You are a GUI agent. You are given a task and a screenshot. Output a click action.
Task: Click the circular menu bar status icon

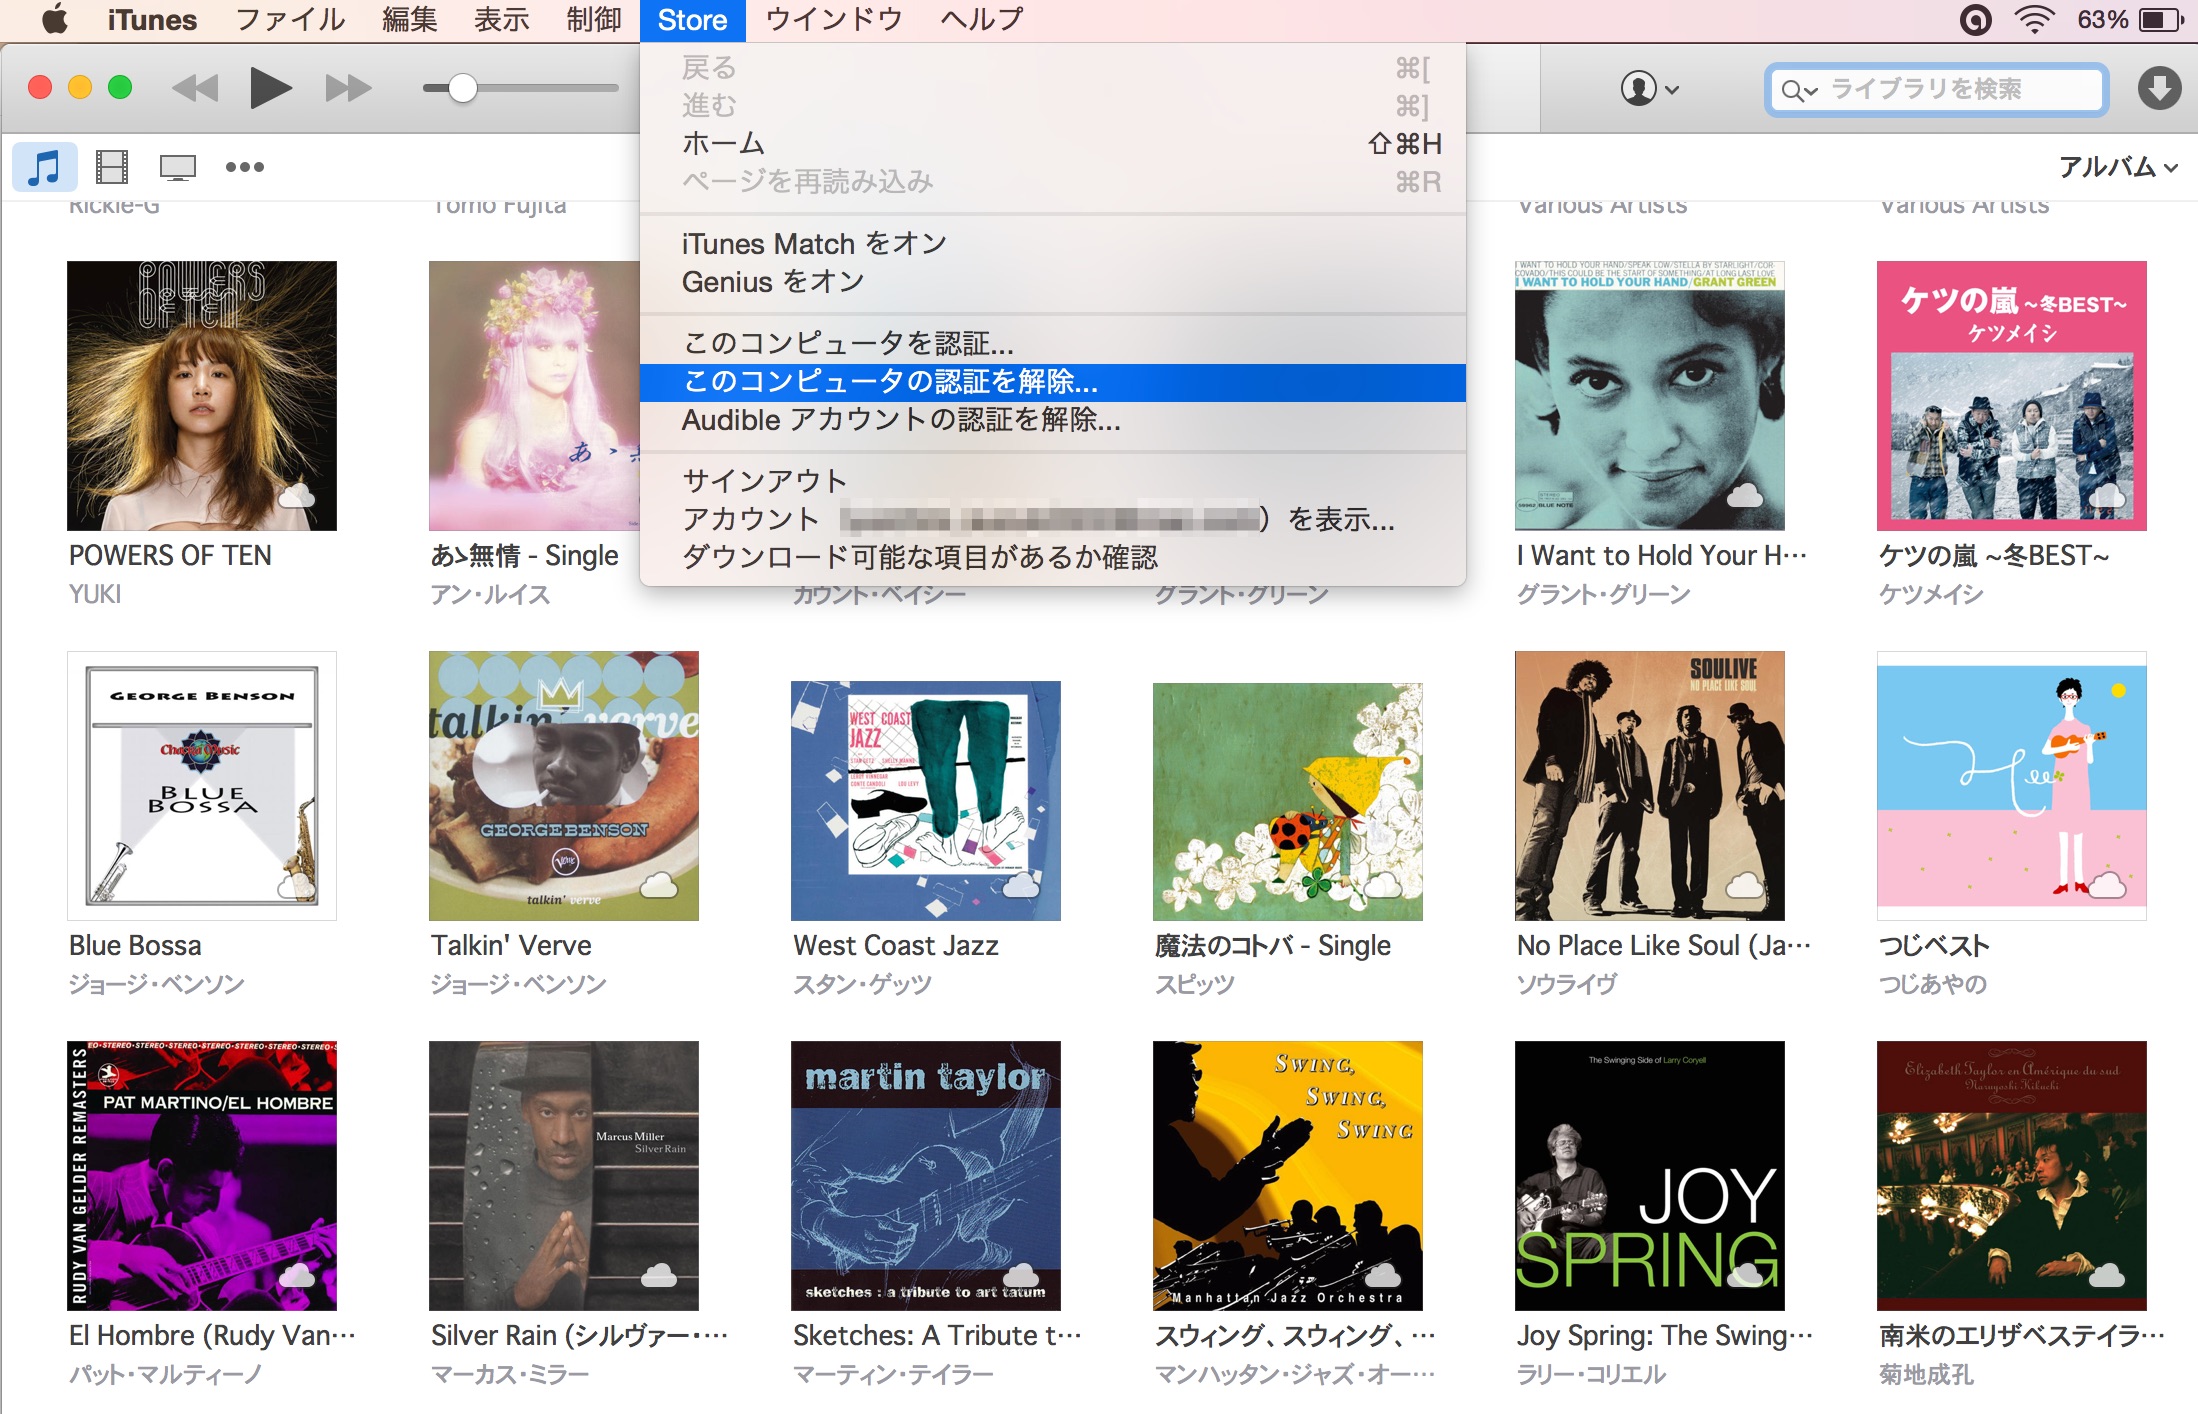pyautogui.click(x=1975, y=19)
